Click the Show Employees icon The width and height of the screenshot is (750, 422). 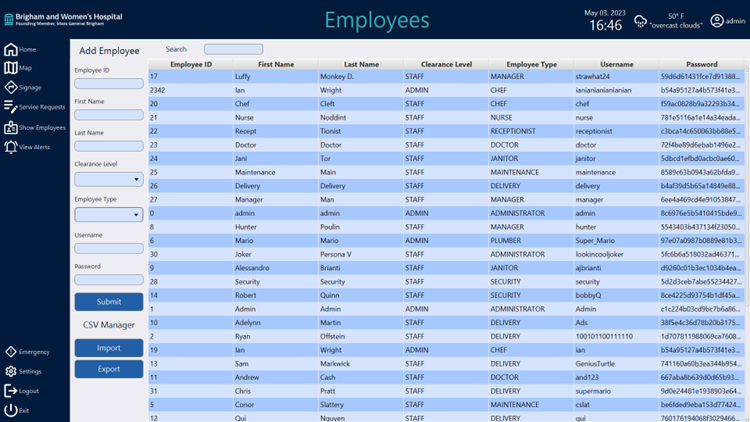10,127
